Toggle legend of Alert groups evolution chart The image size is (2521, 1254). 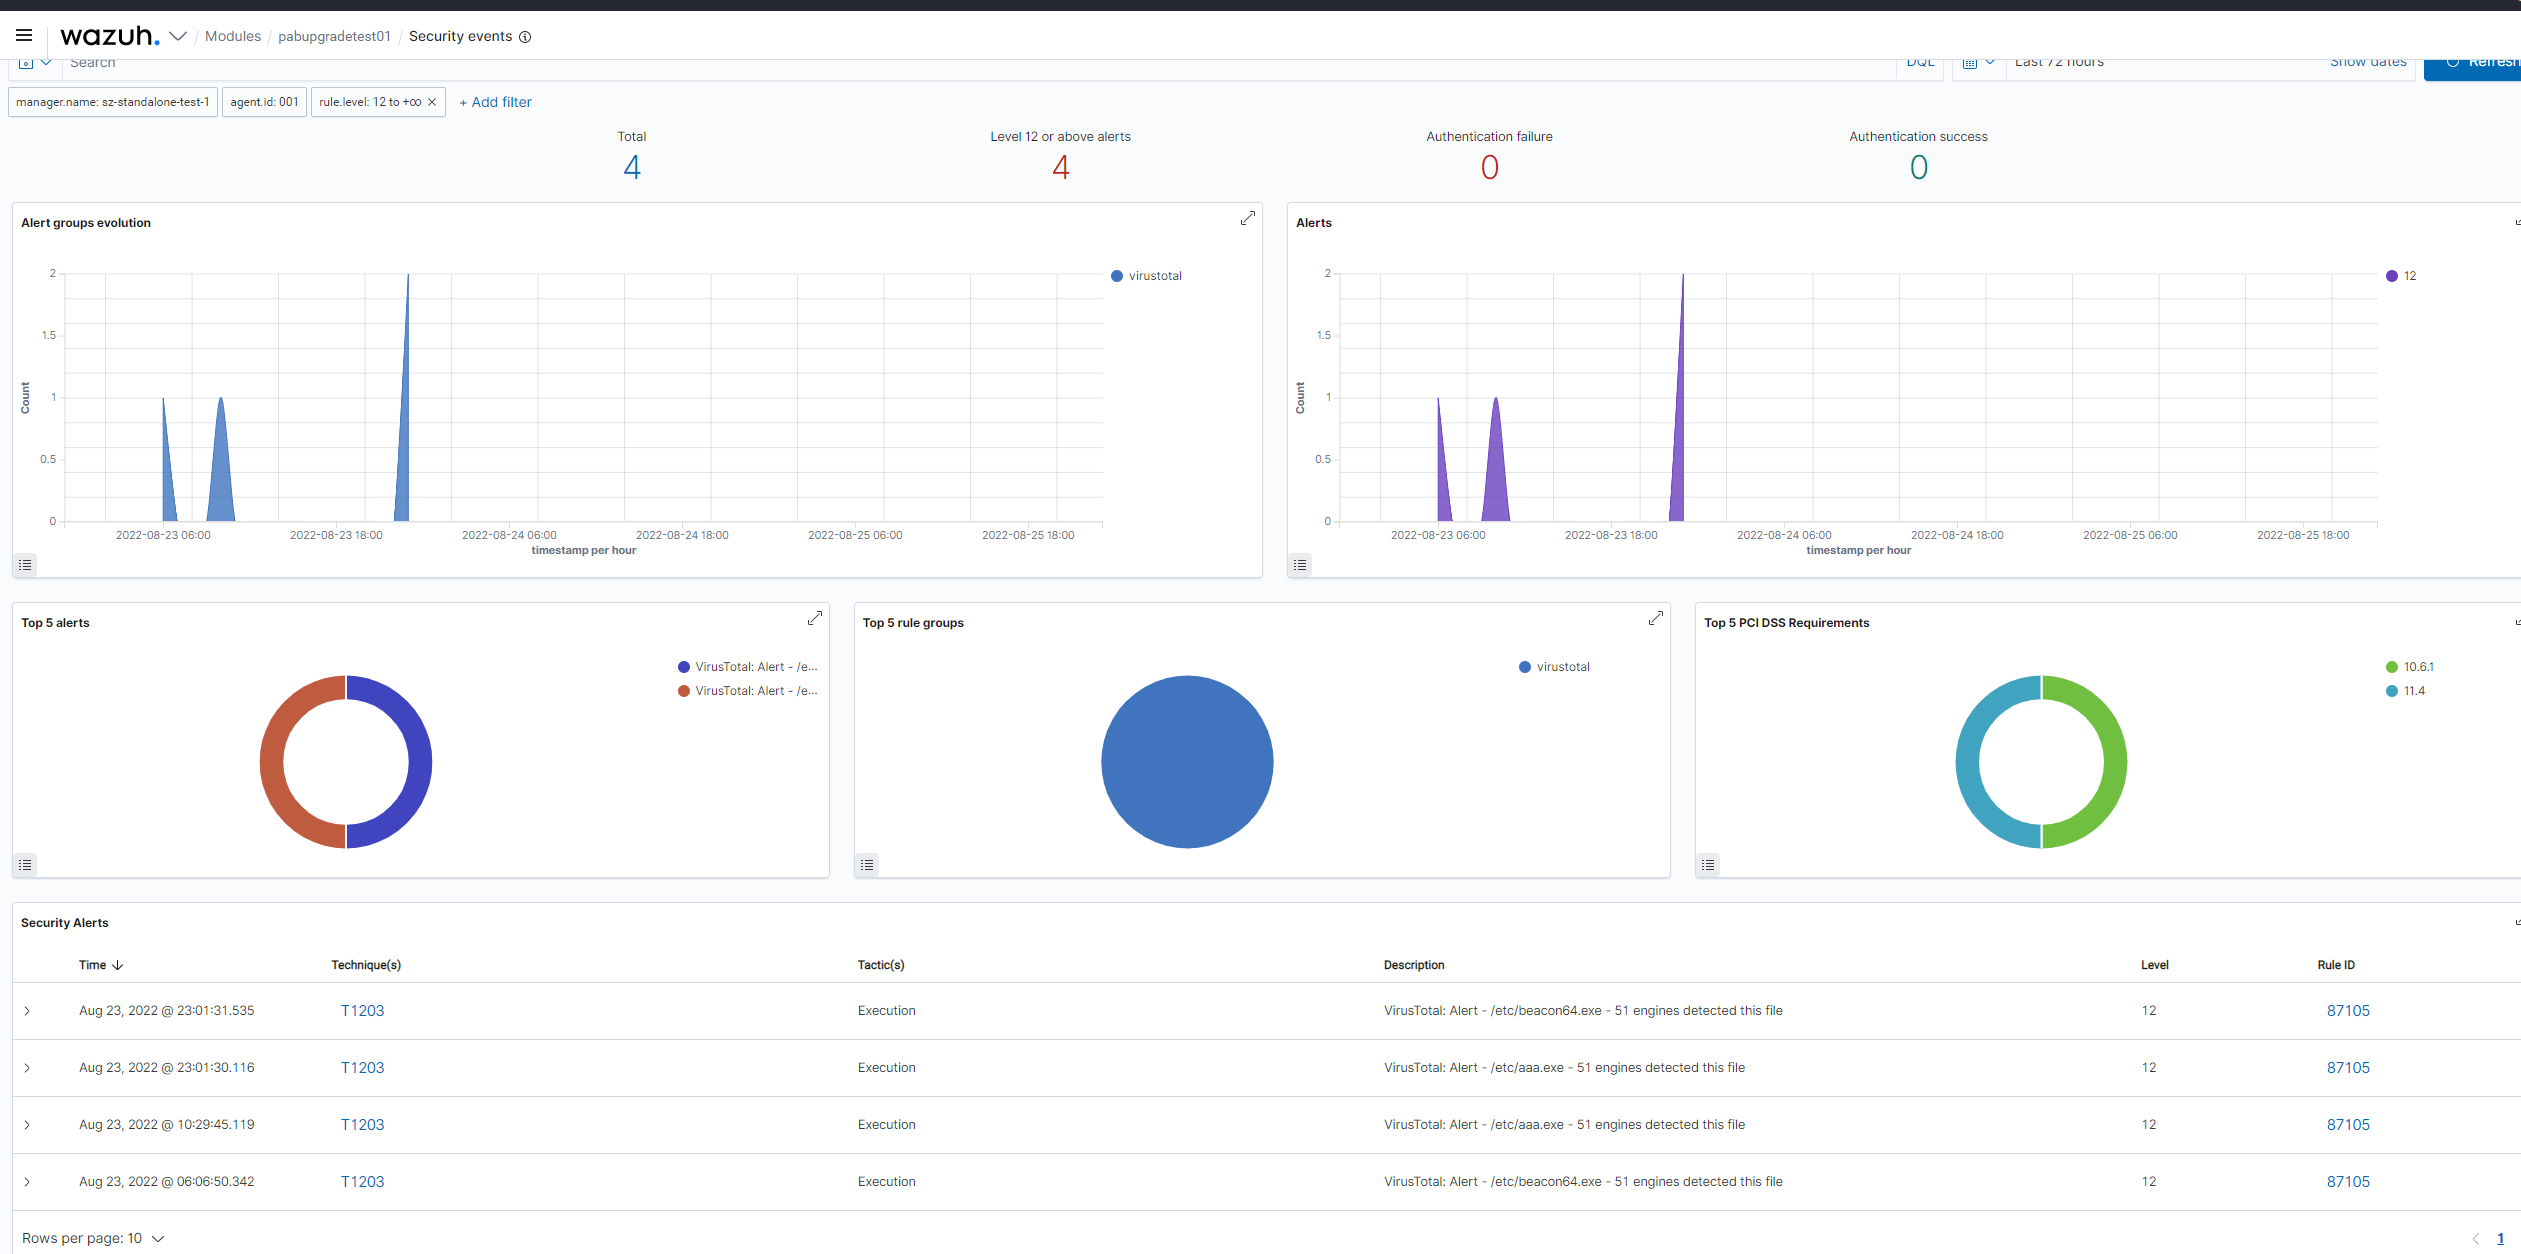pos(25,565)
